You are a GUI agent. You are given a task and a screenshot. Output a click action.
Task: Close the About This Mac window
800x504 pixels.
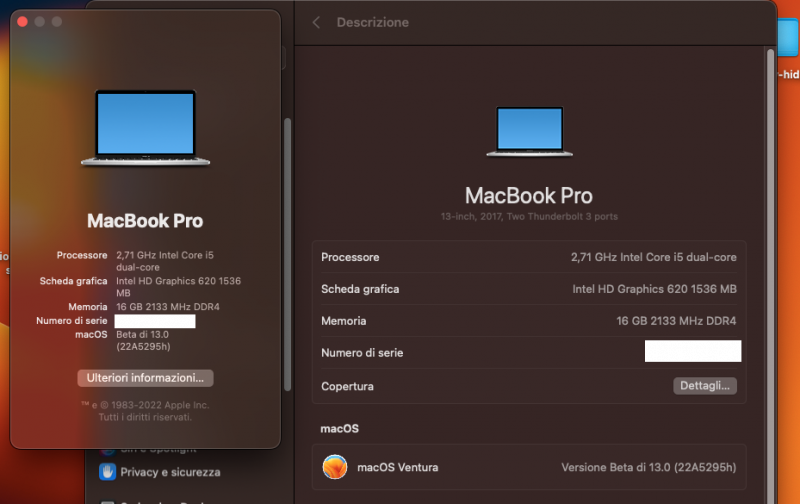22,21
